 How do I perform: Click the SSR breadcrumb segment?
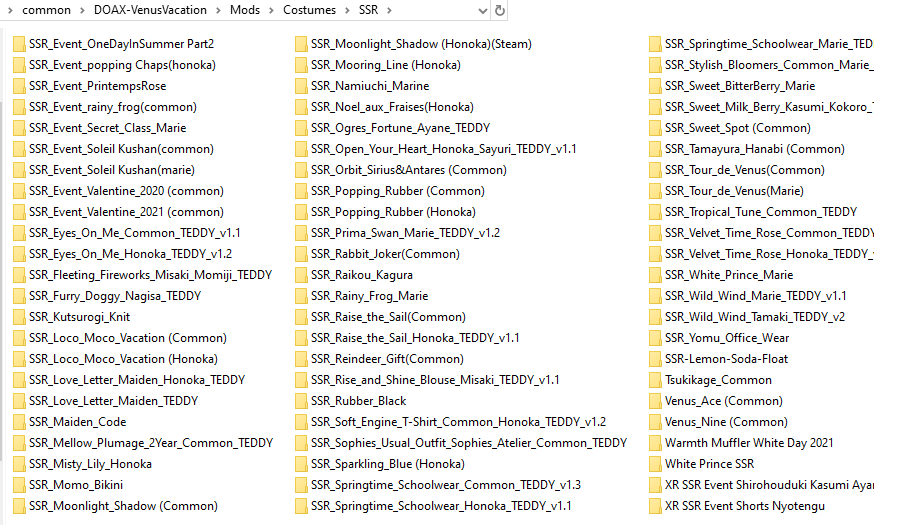coord(369,10)
